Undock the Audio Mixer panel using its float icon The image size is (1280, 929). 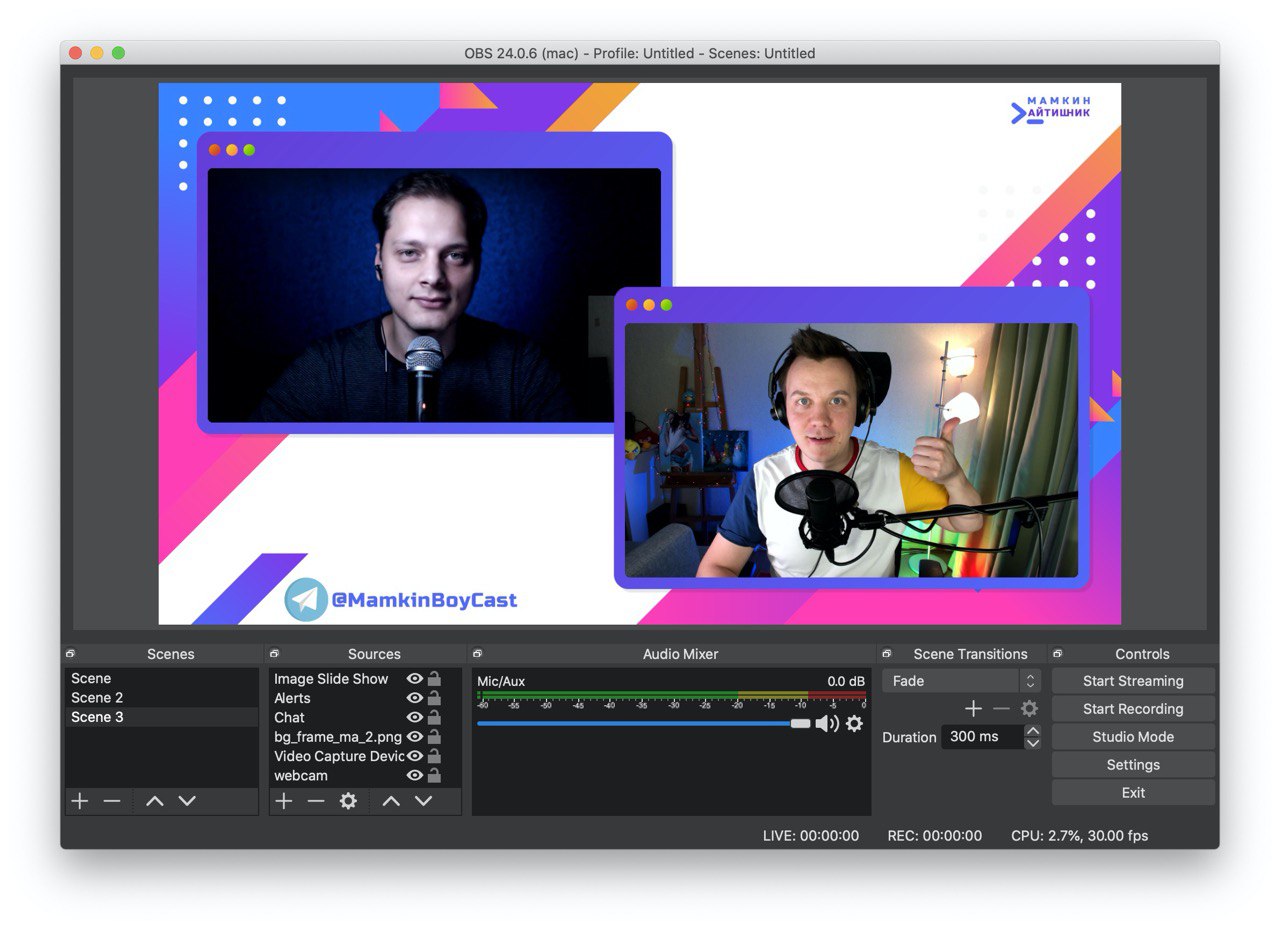click(x=478, y=654)
